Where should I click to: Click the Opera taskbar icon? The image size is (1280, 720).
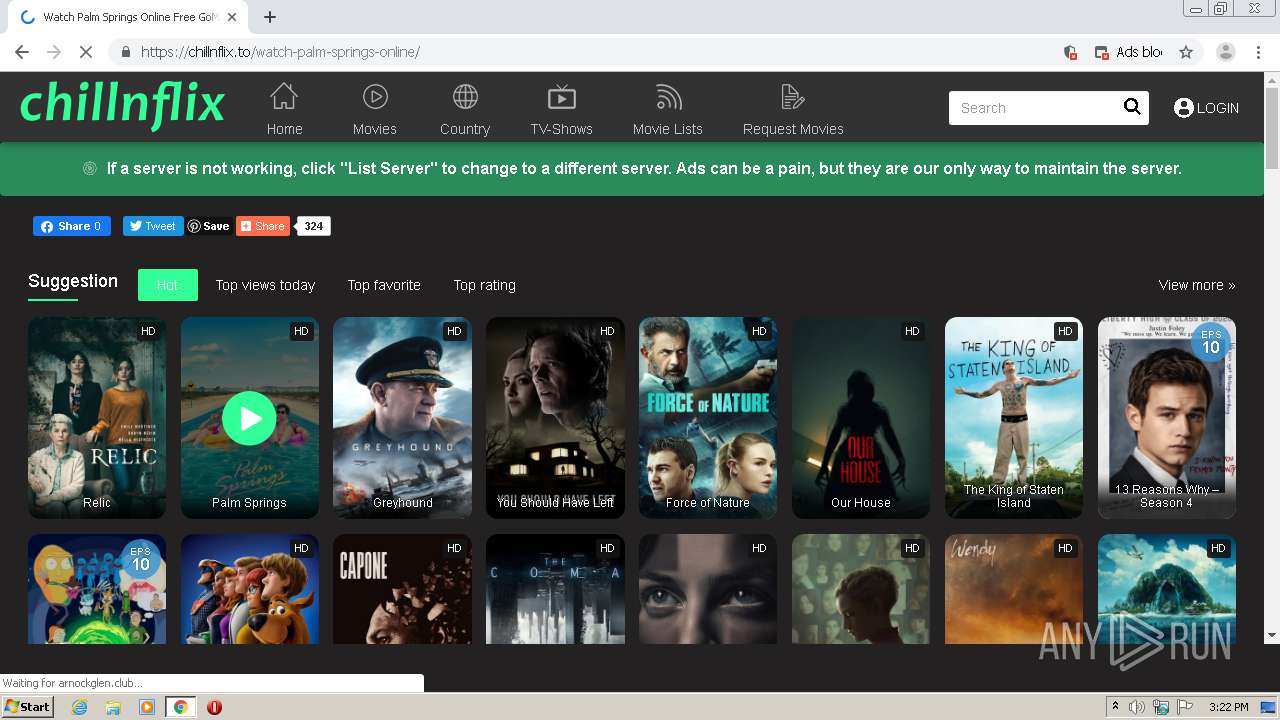click(214, 707)
